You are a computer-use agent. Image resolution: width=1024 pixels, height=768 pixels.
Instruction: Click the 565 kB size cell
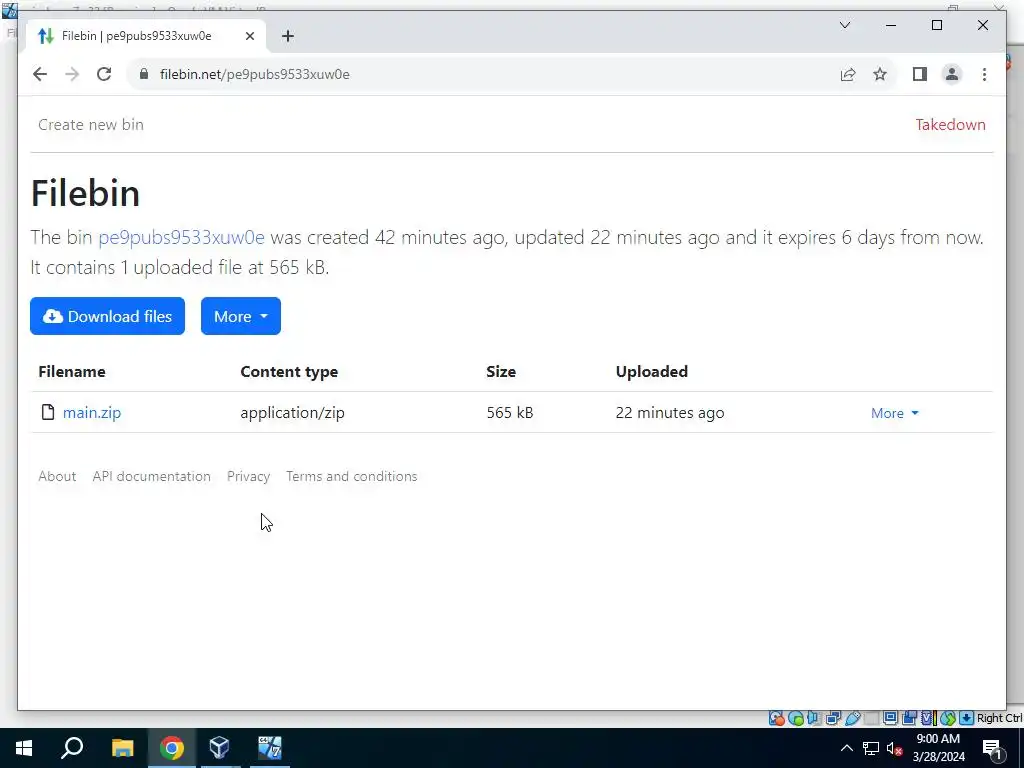[510, 413]
